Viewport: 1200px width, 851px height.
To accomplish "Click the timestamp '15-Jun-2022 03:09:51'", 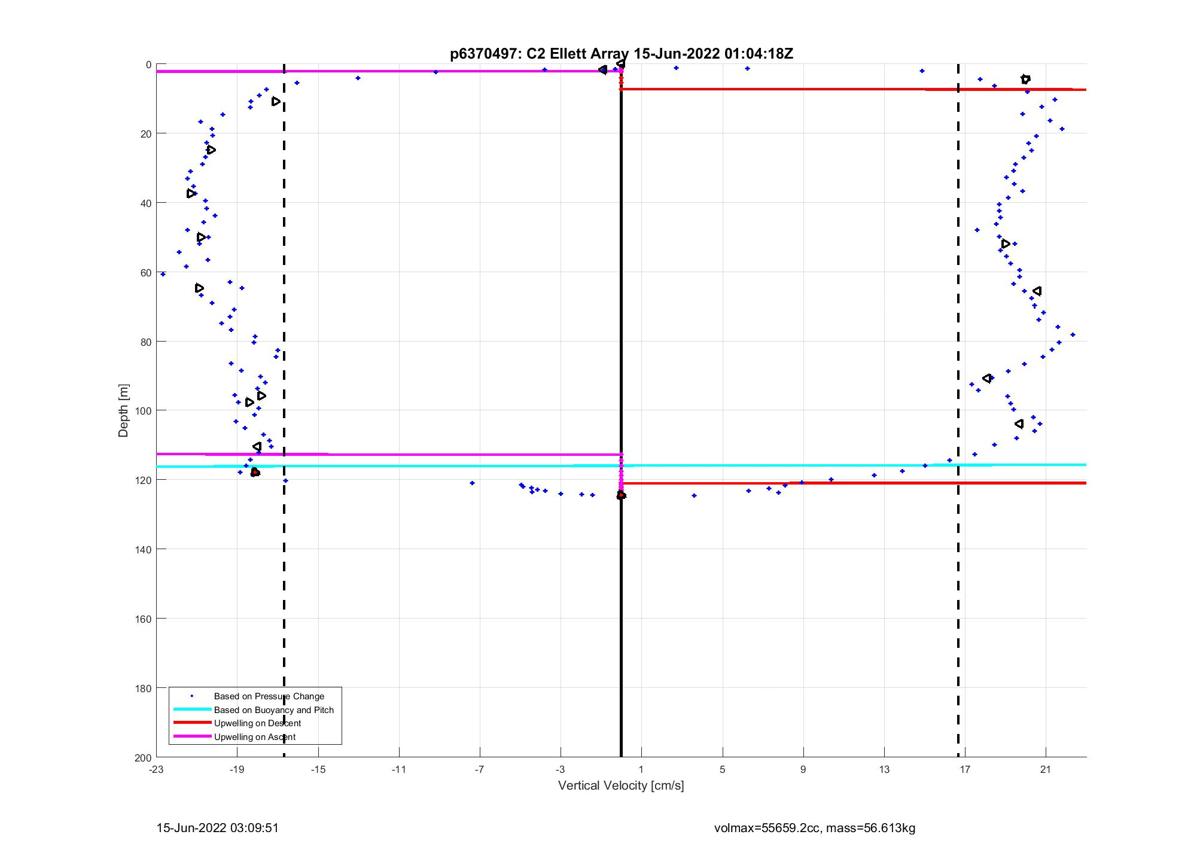I will point(218,829).
